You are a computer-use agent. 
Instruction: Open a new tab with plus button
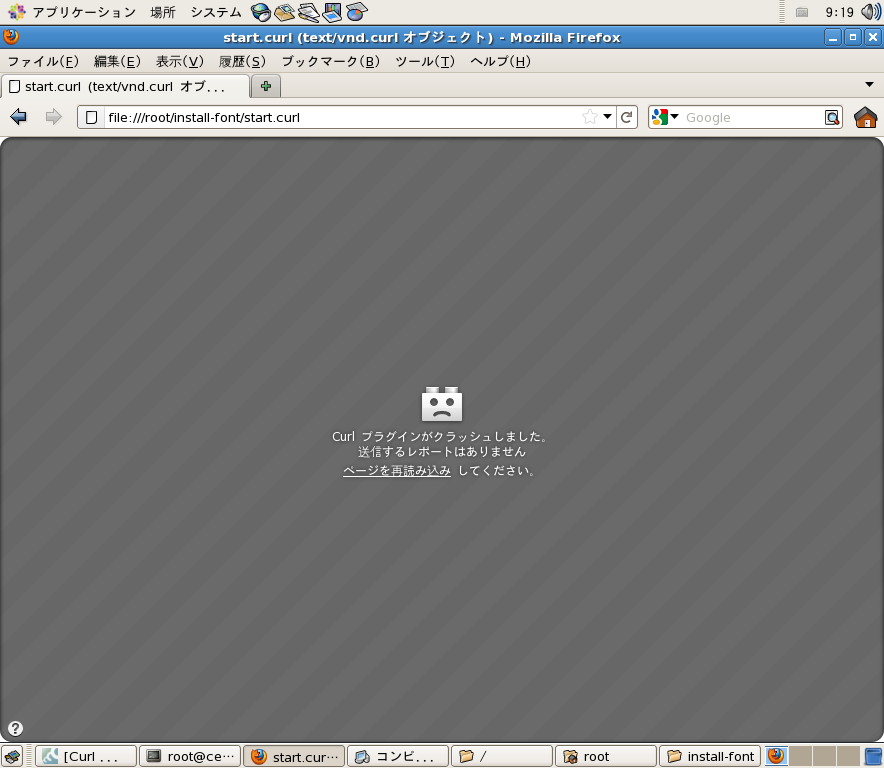coord(265,86)
